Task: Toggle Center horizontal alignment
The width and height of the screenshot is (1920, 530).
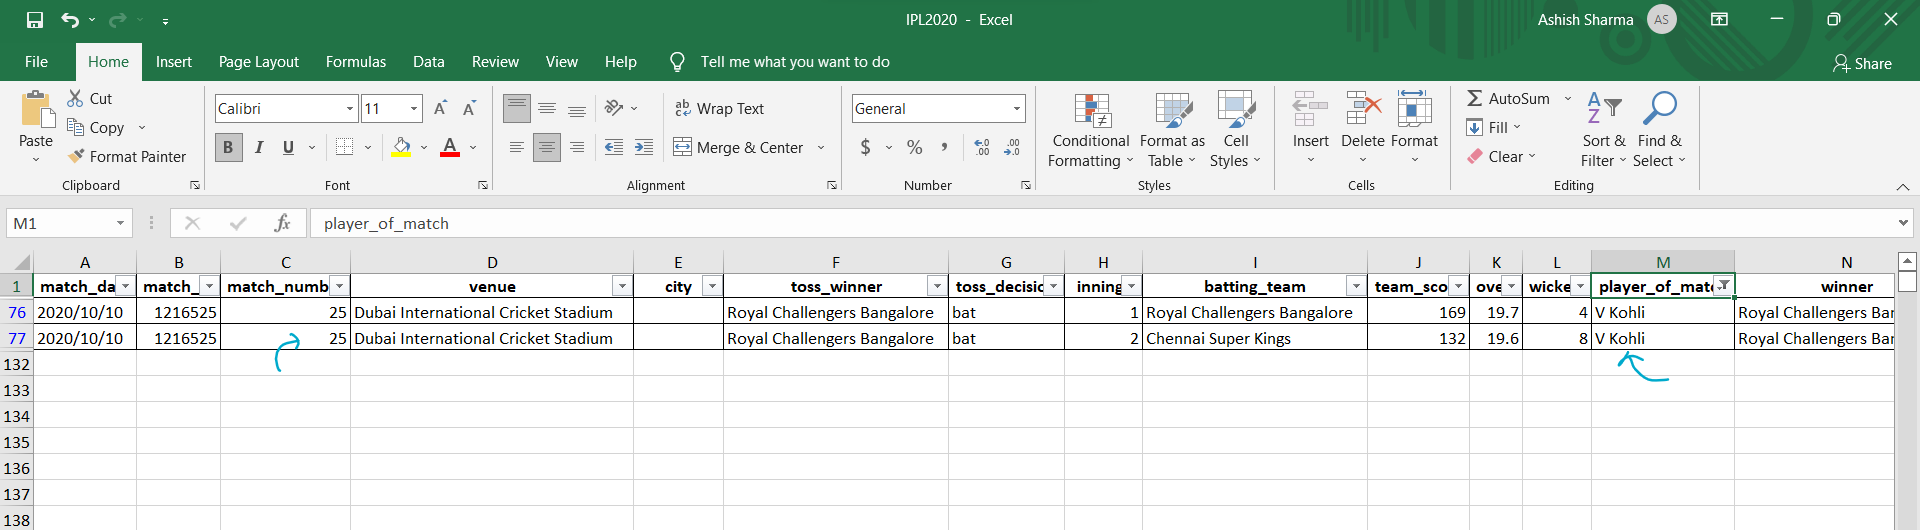Action: (x=547, y=147)
